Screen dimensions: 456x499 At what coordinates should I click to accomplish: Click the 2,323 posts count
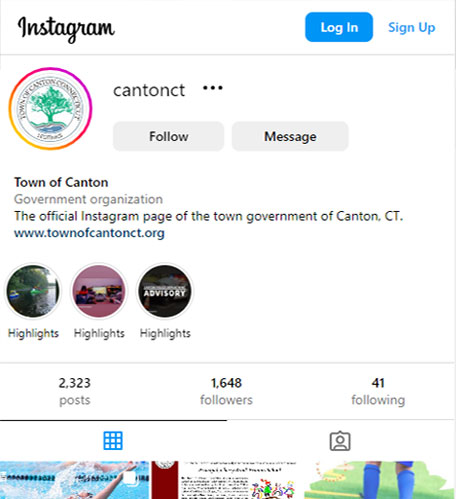coord(75,391)
